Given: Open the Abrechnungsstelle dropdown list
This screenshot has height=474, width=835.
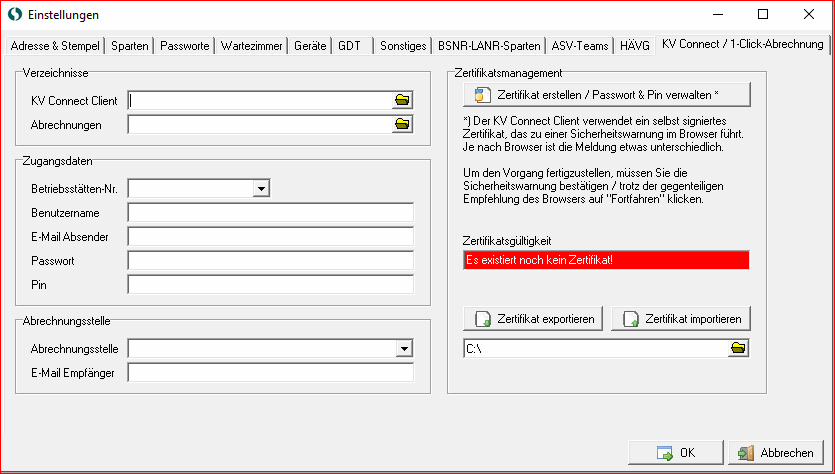Looking at the screenshot, I should click(404, 348).
